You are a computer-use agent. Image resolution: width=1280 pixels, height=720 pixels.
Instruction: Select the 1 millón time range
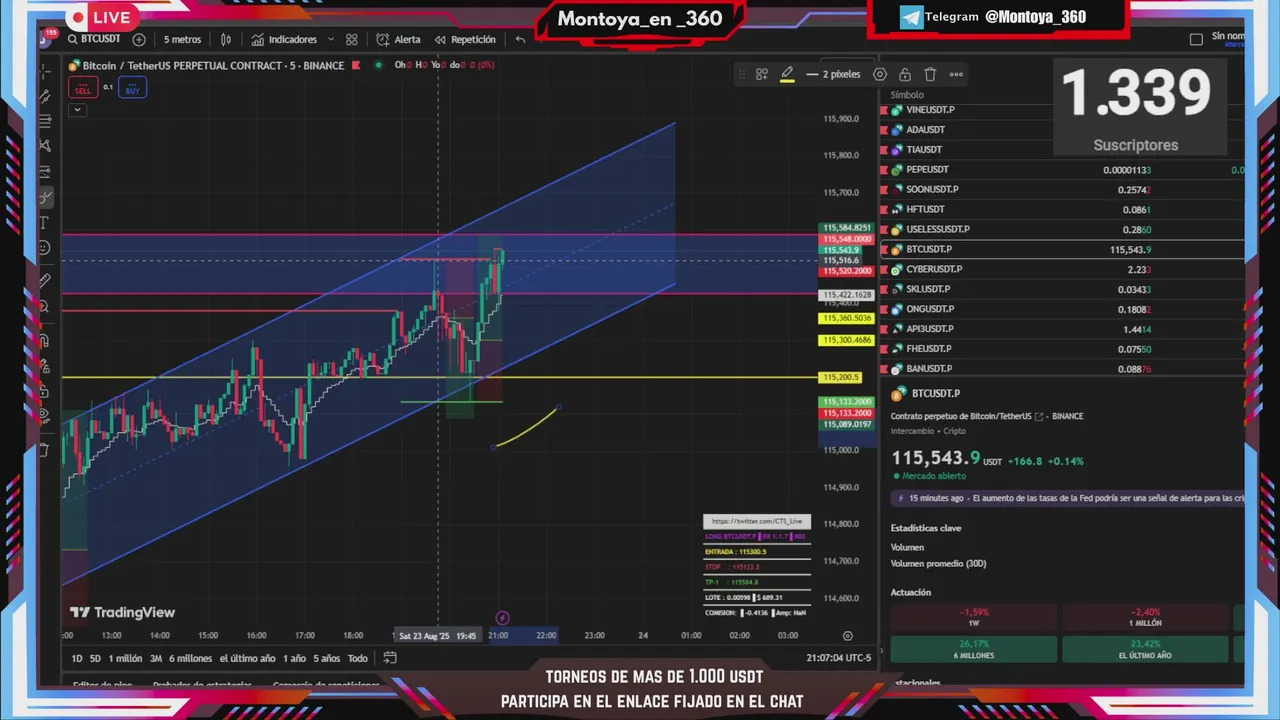pyautogui.click(x=126, y=658)
